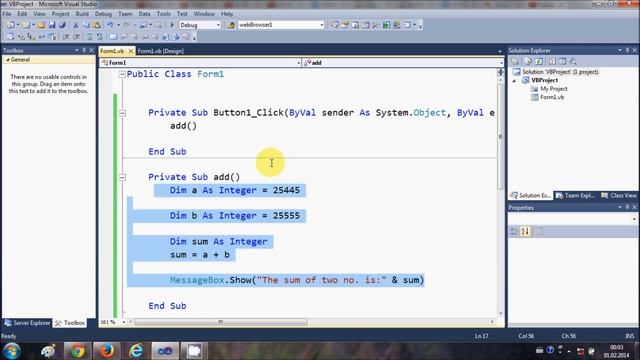Open the Build menu
Screen dimensions: 640x360
tap(82, 14)
